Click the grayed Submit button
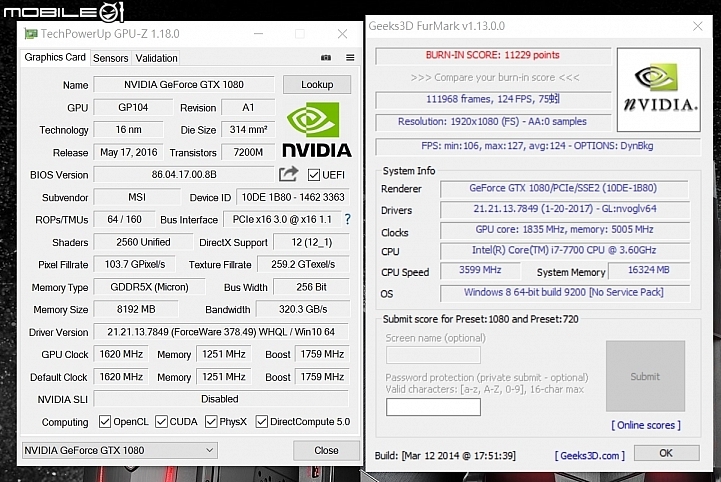Image resolution: width=721 pixels, height=482 pixels. pos(645,376)
